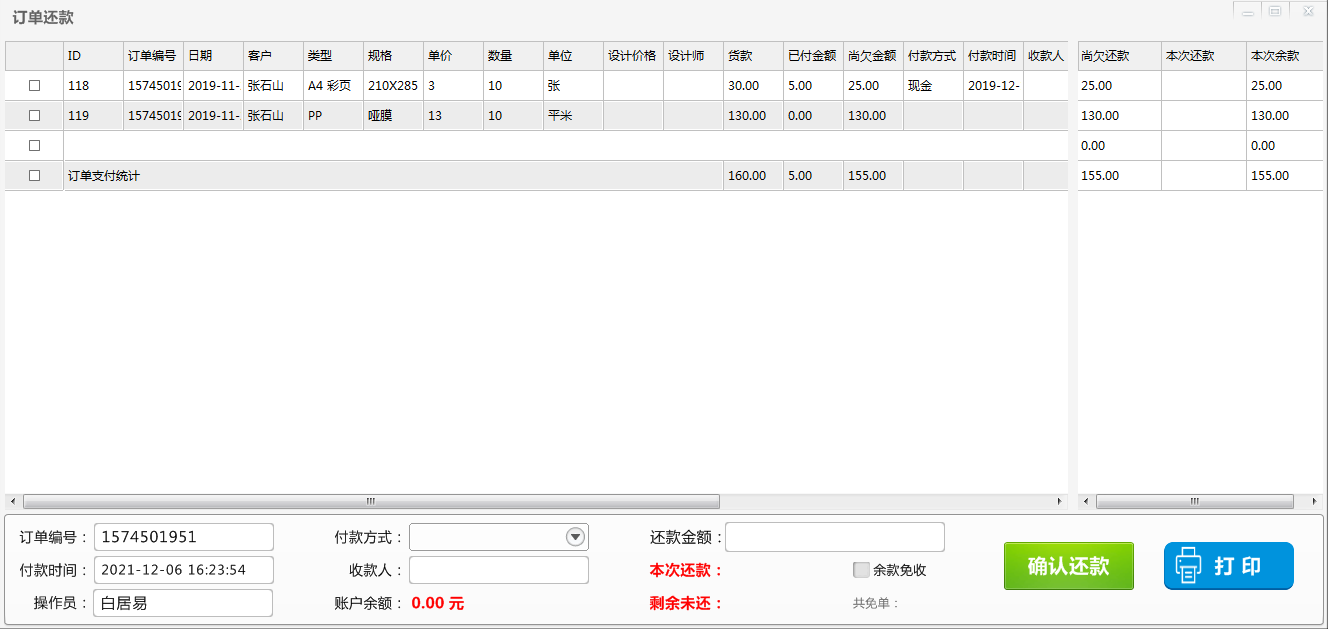Click the green 确认还款 confirm button
The height and width of the screenshot is (629, 1328).
coord(1068,566)
